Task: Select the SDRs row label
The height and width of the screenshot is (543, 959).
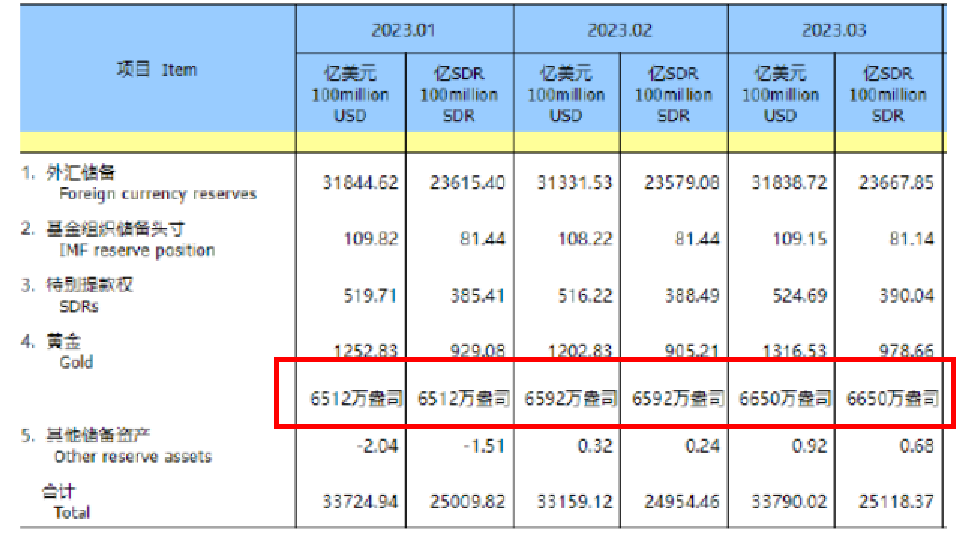Action: [78, 306]
